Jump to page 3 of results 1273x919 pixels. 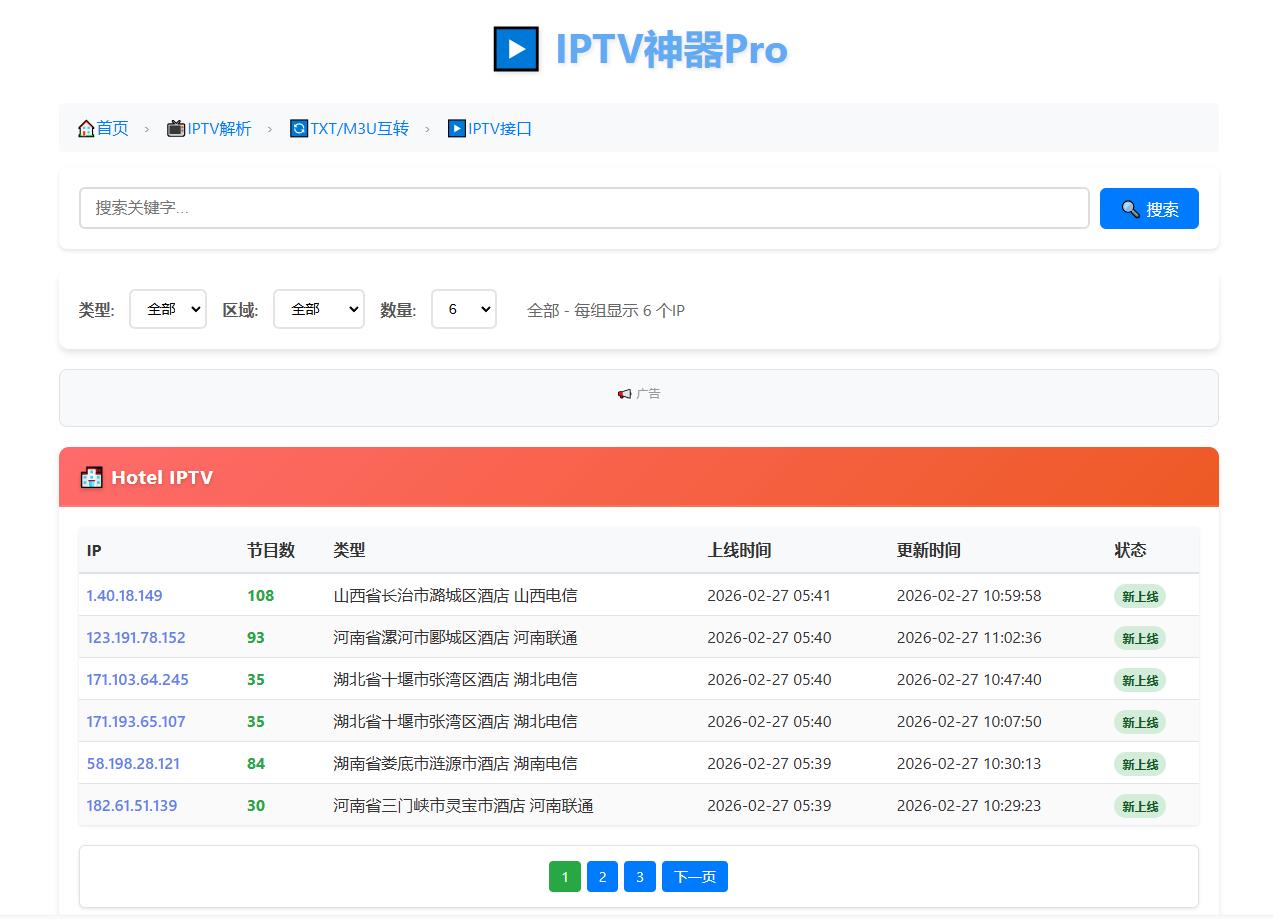click(639, 877)
